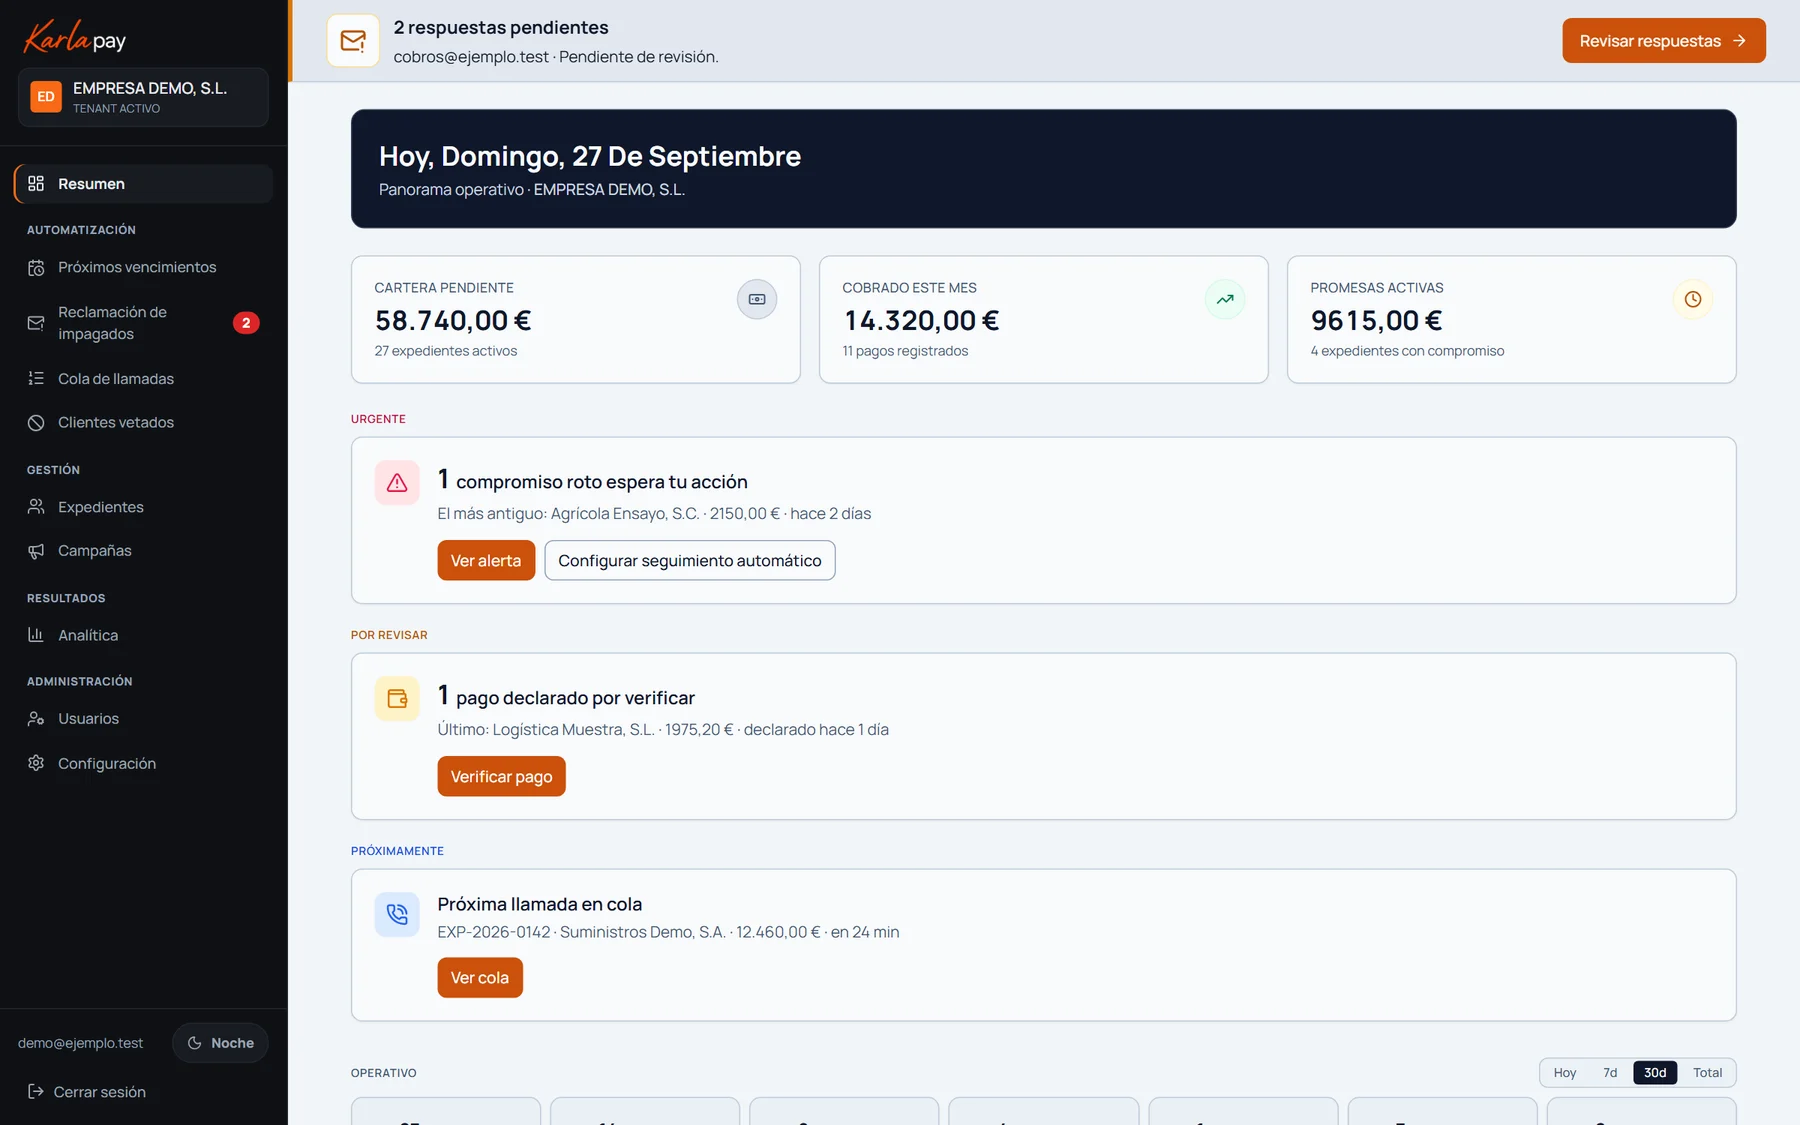
Task: Click the Usuarios person icon
Action: (36, 719)
